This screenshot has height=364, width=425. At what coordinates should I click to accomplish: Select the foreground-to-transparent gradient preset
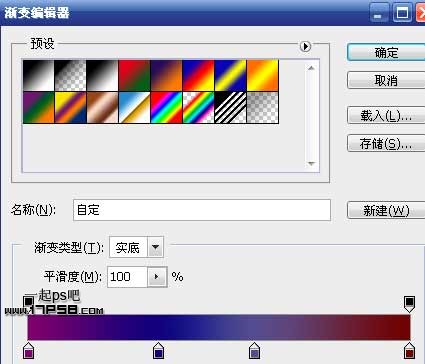[x=70, y=75]
